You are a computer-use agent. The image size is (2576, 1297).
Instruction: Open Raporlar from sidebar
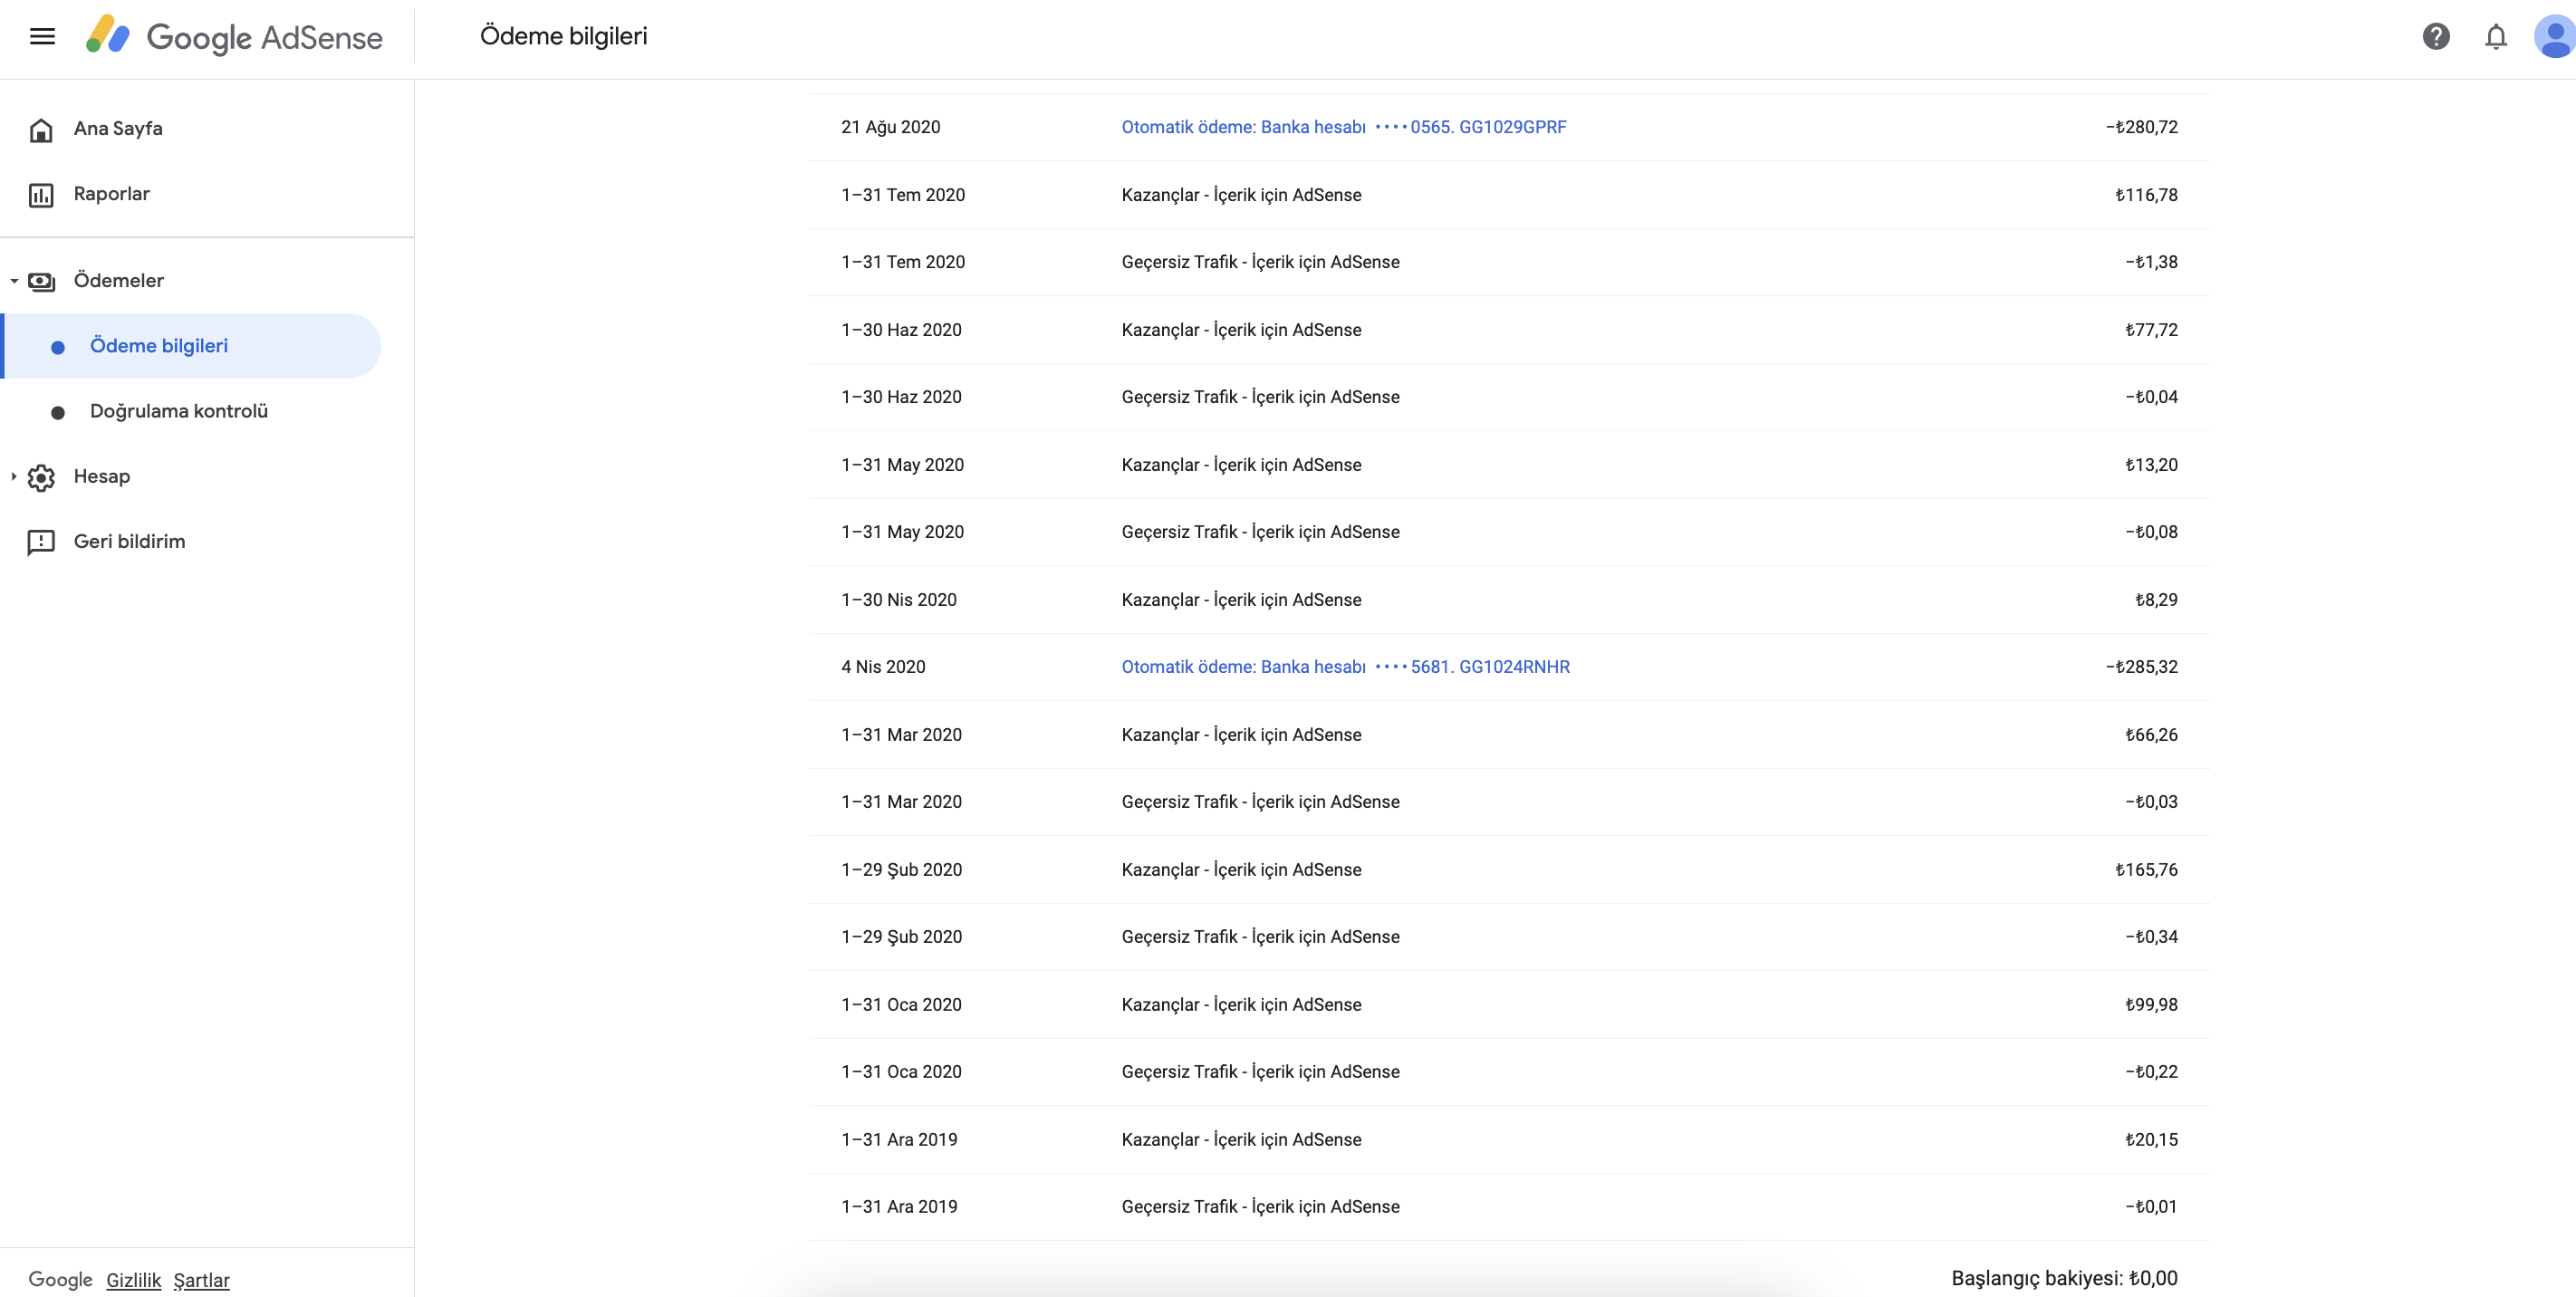(112, 193)
